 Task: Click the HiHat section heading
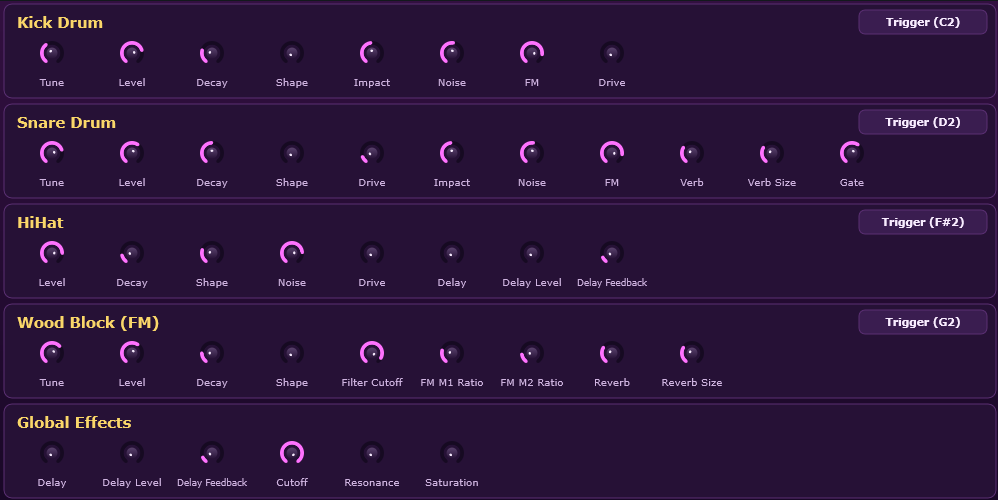40,223
